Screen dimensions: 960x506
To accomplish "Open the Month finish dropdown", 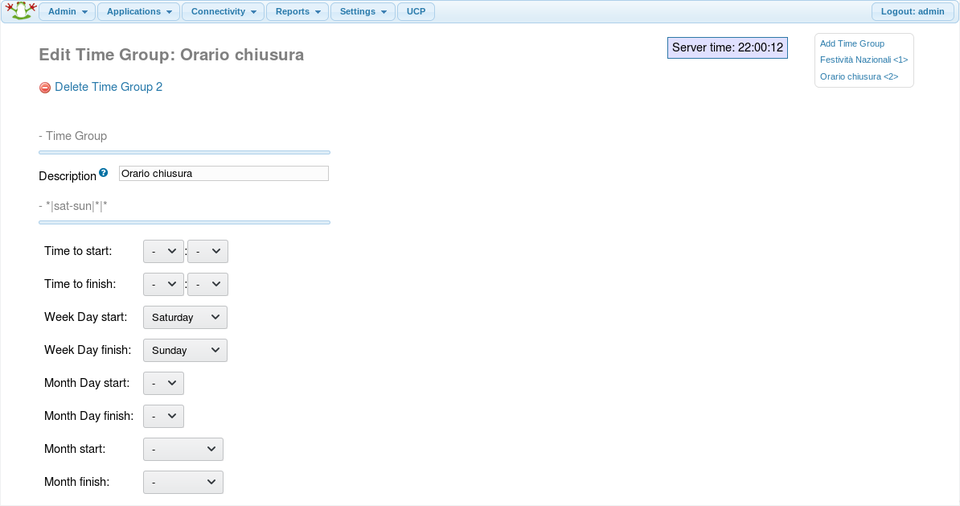I will pos(183,482).
